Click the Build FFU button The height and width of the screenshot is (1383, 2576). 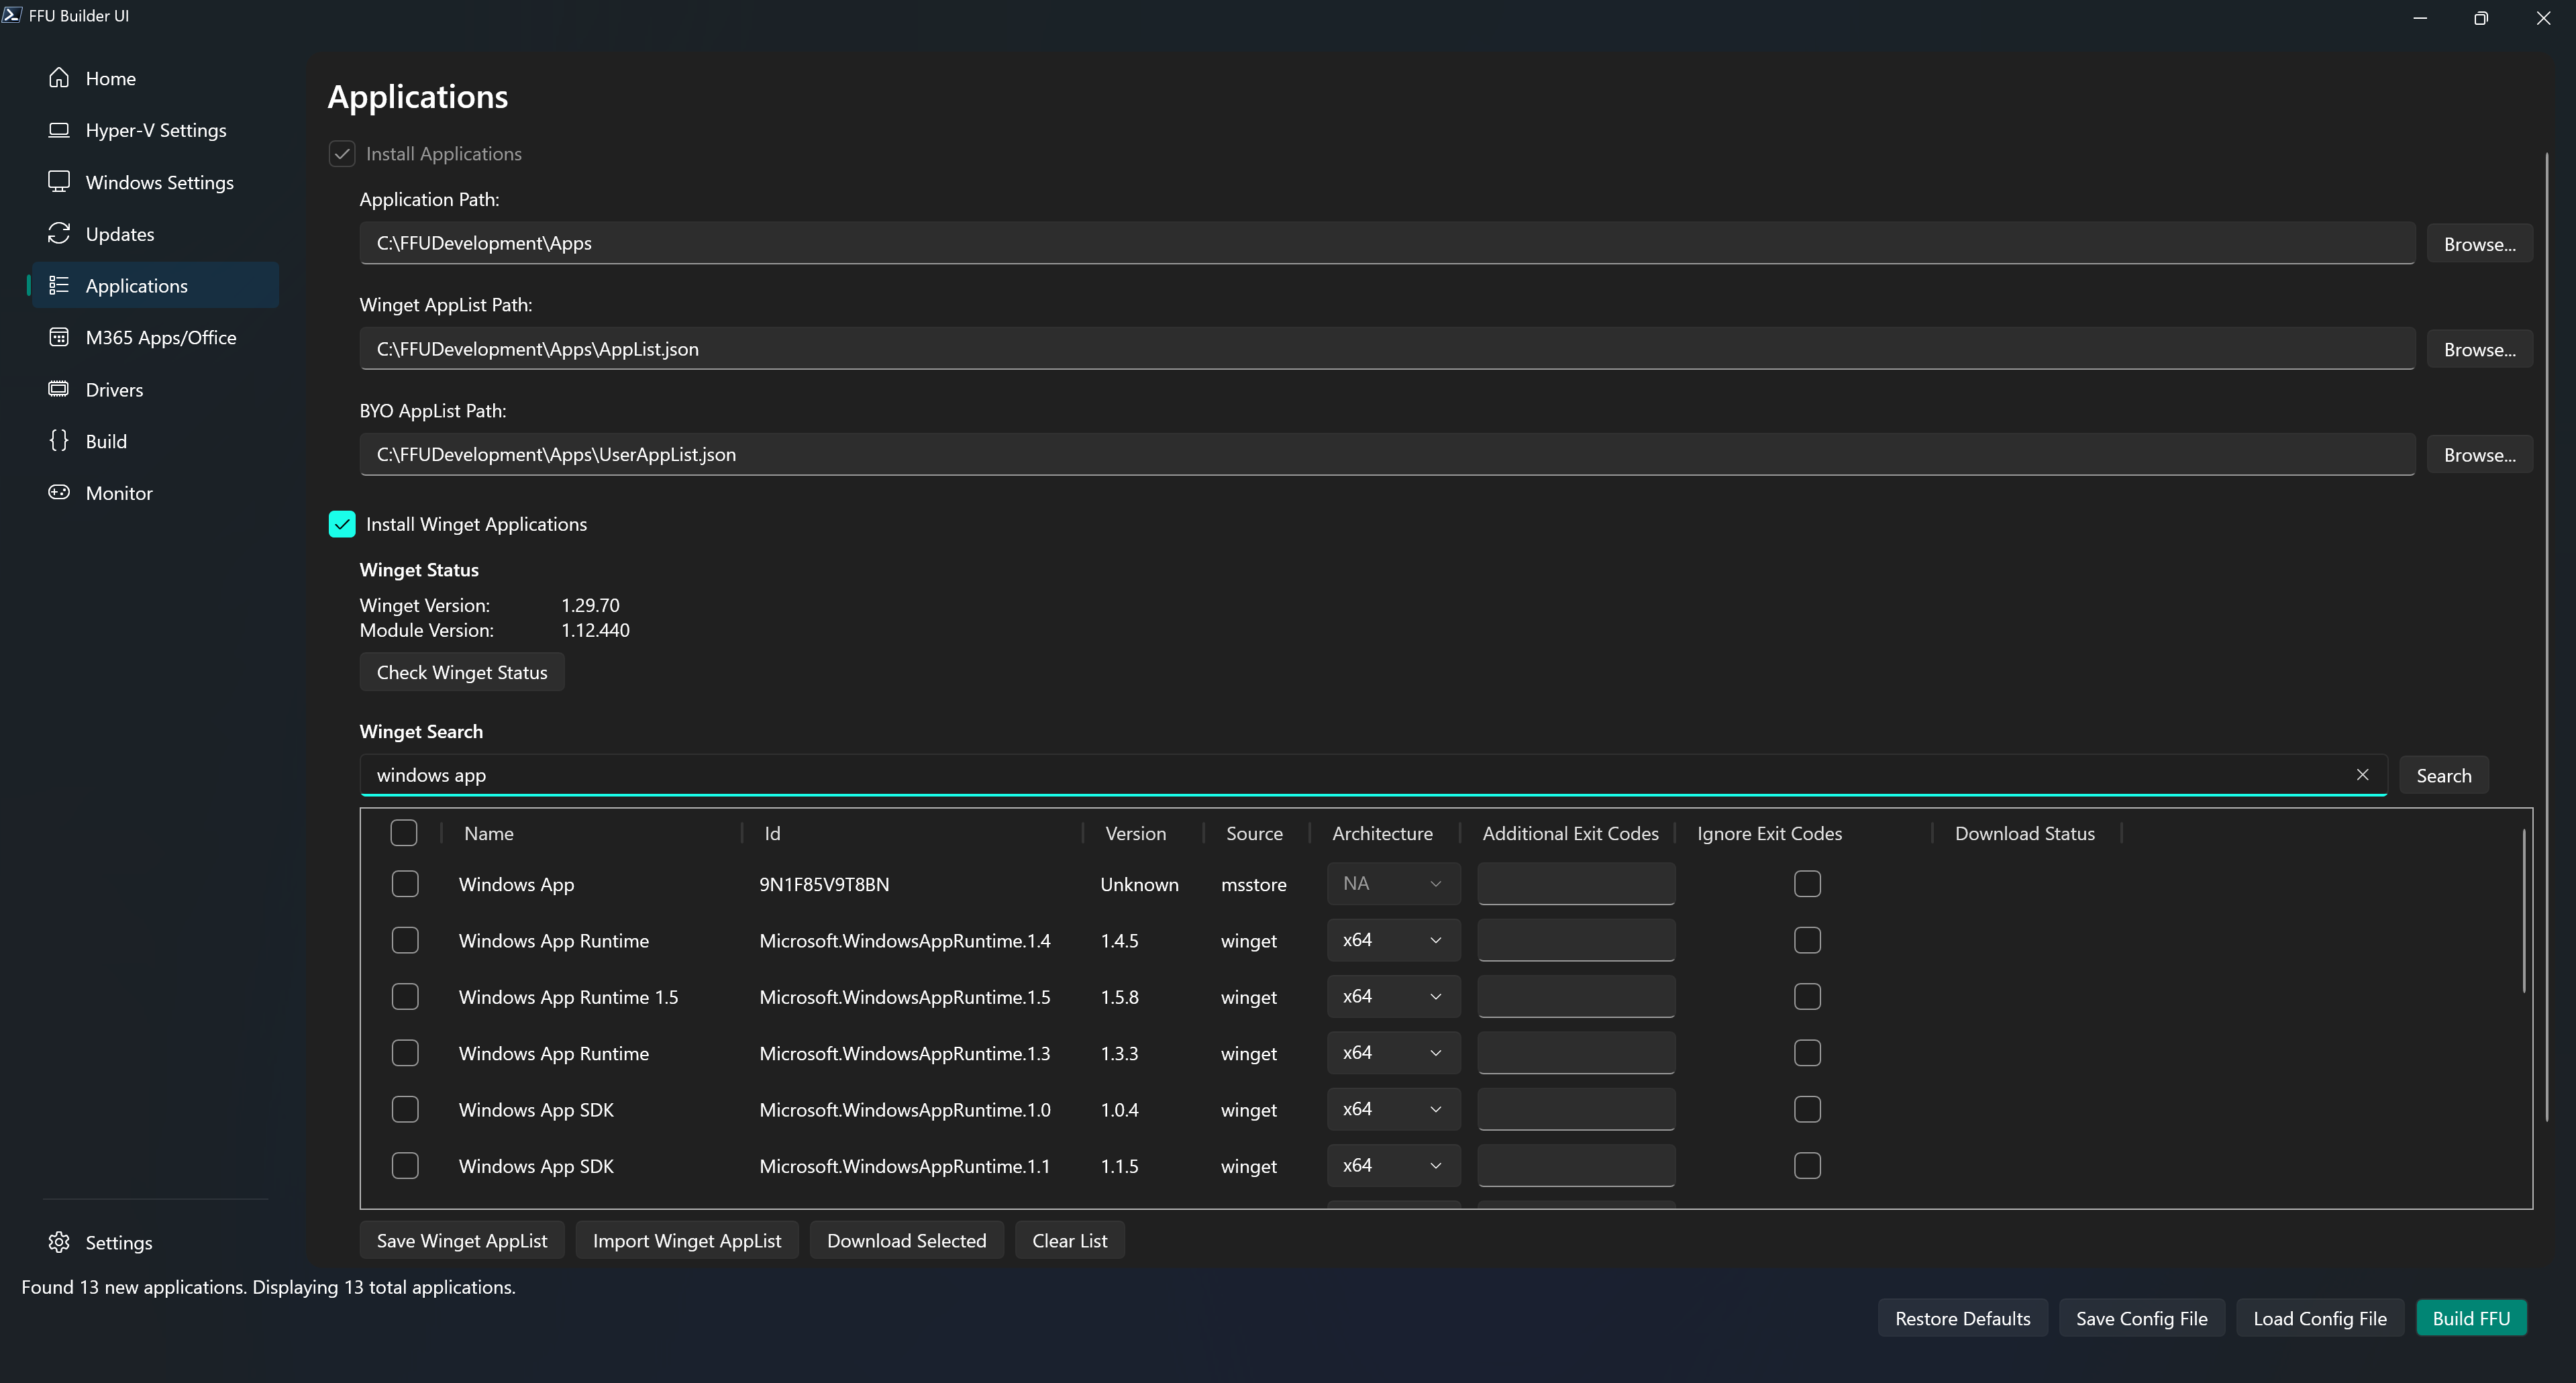pos(2470,1318)
